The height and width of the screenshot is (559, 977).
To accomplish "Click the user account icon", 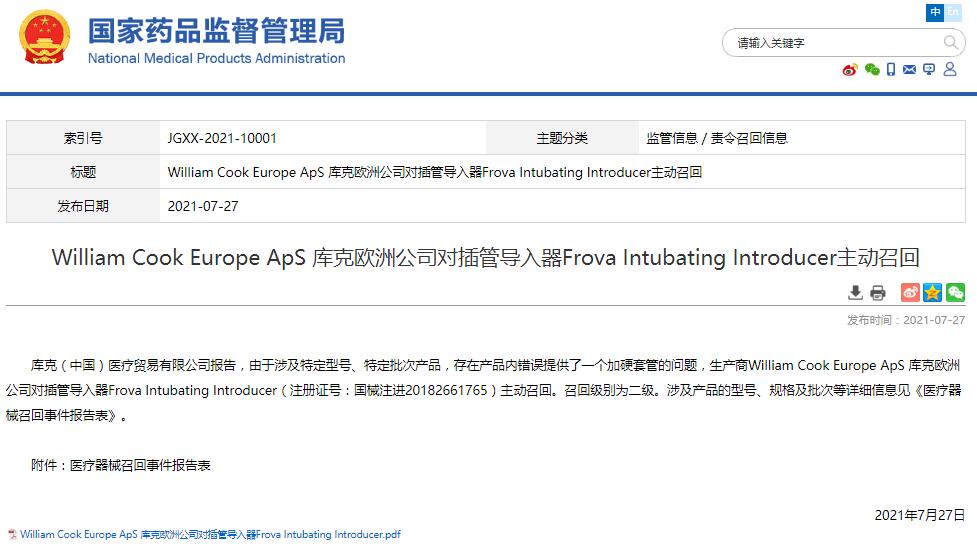I will tap(950, 69).
